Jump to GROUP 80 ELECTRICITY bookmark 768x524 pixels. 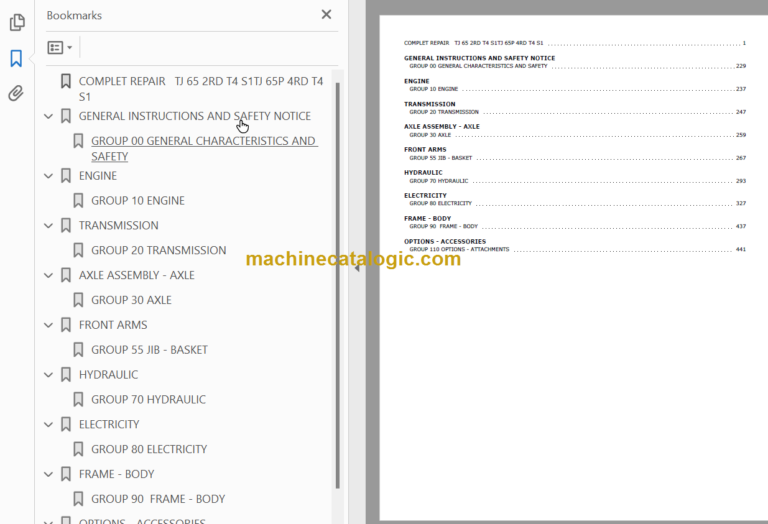[x=149, y=449]
